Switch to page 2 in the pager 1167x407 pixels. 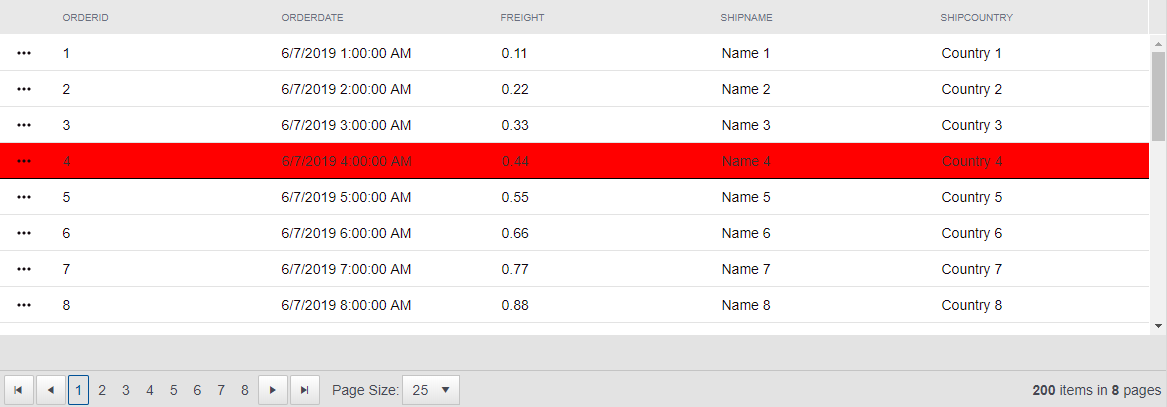(102, 390)
